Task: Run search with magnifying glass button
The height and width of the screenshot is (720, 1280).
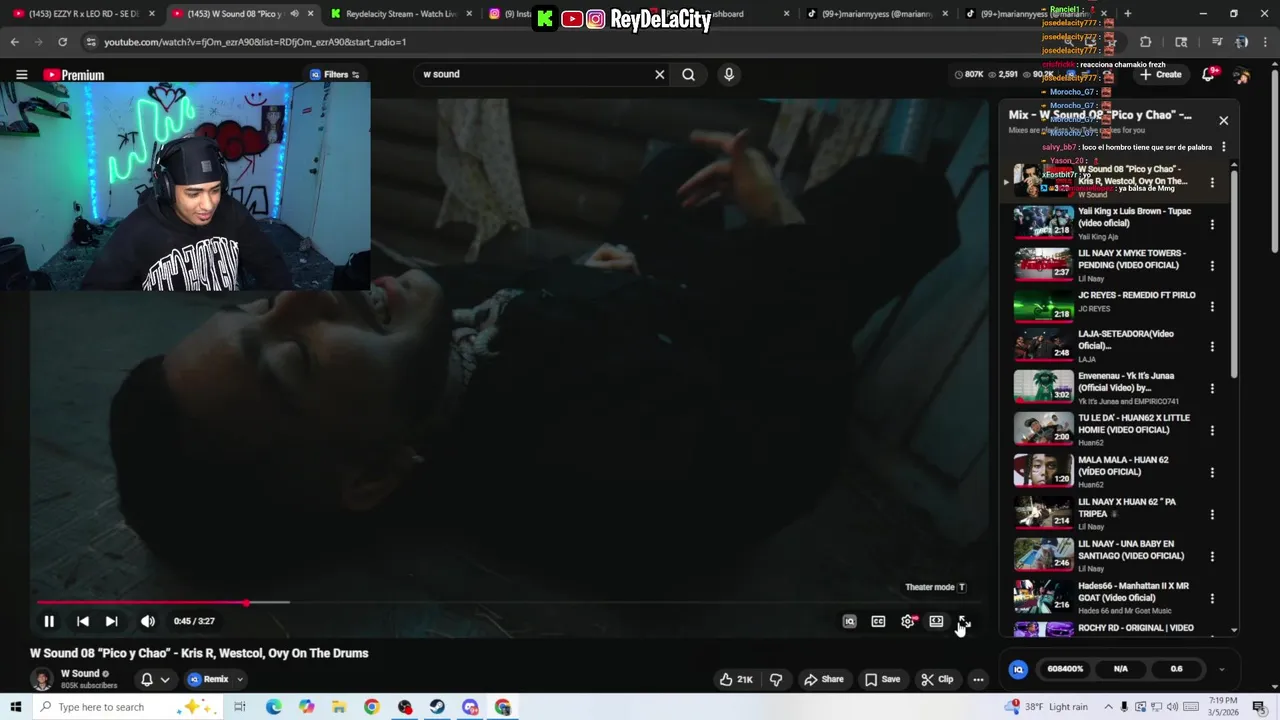Action: [688, 74]
